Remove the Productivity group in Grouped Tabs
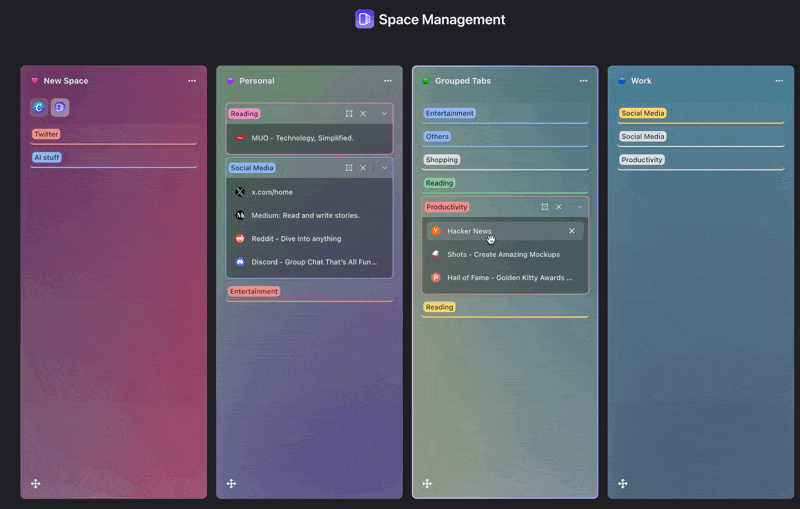 pos(559,207)
